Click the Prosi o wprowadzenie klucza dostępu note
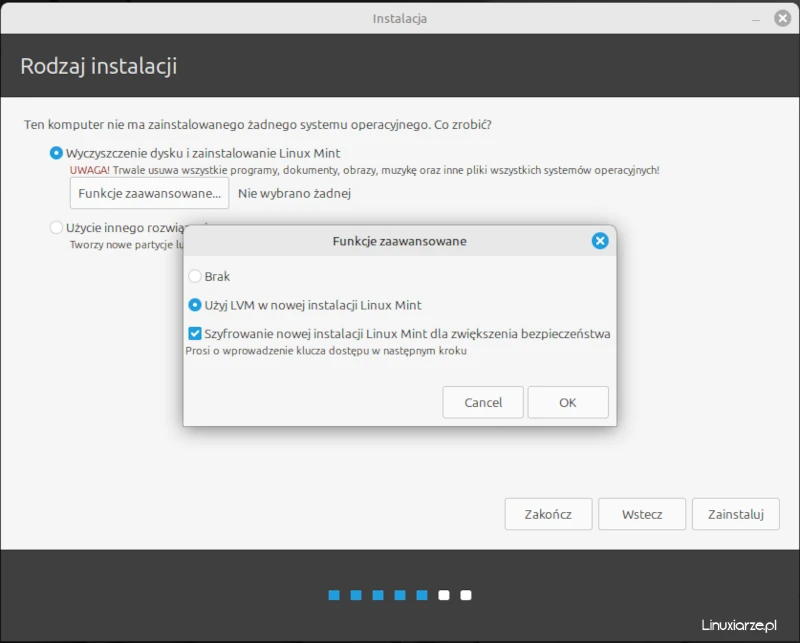800x643 pixels. coord(326,351)
